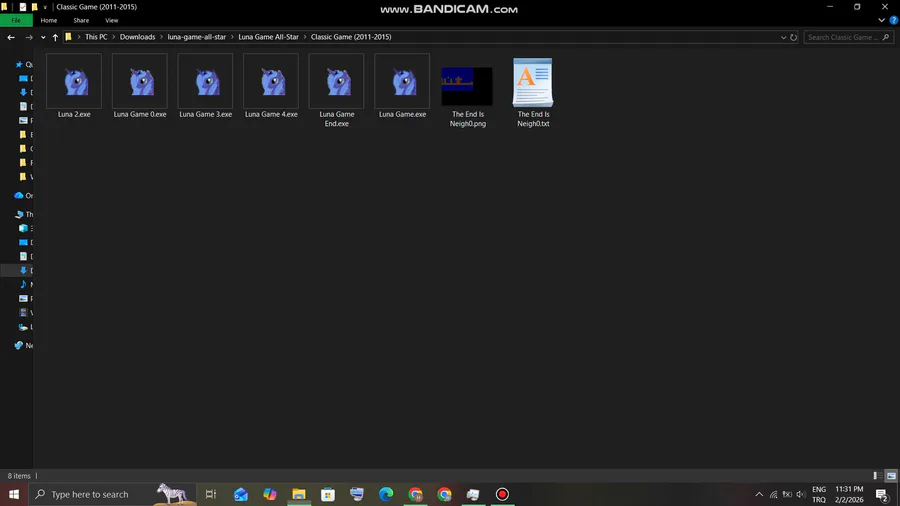900x506 pixels.
Task: Expand the ribbon with the chevron
Action: 881,20
